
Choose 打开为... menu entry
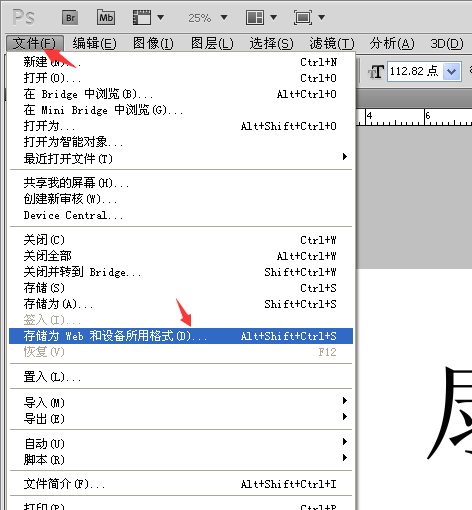point(181,126)
